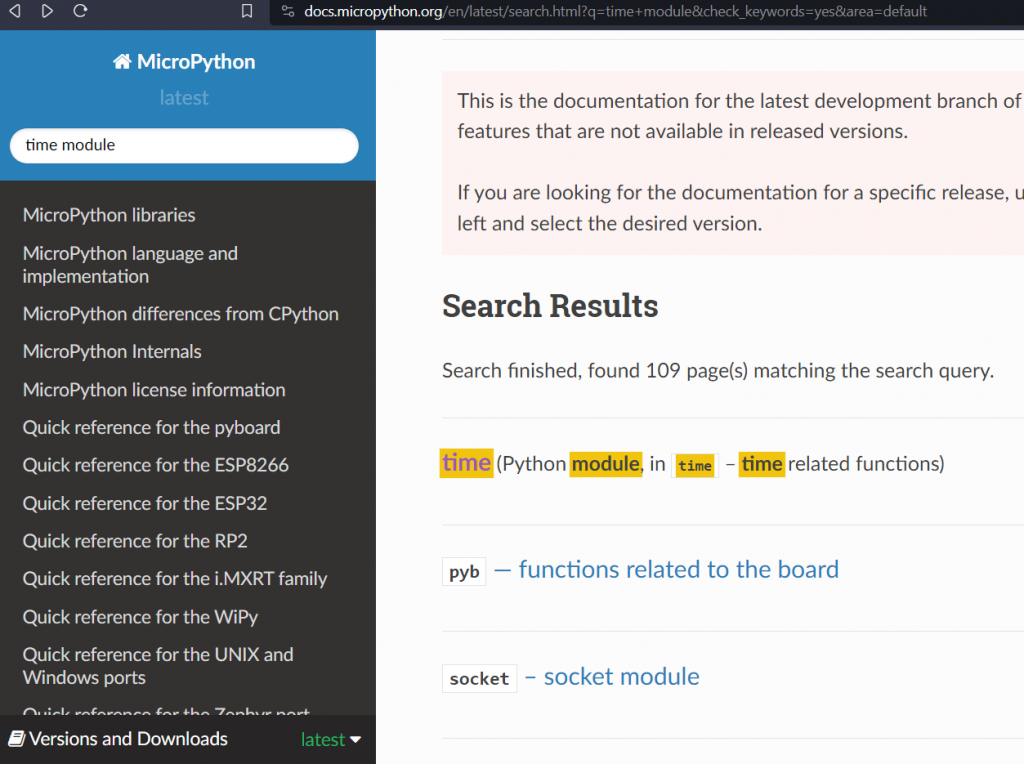This screenshot has height=764, width=1024.
Task: Open MicroPython differences from CPython
Action: click(x=181, y=314)
